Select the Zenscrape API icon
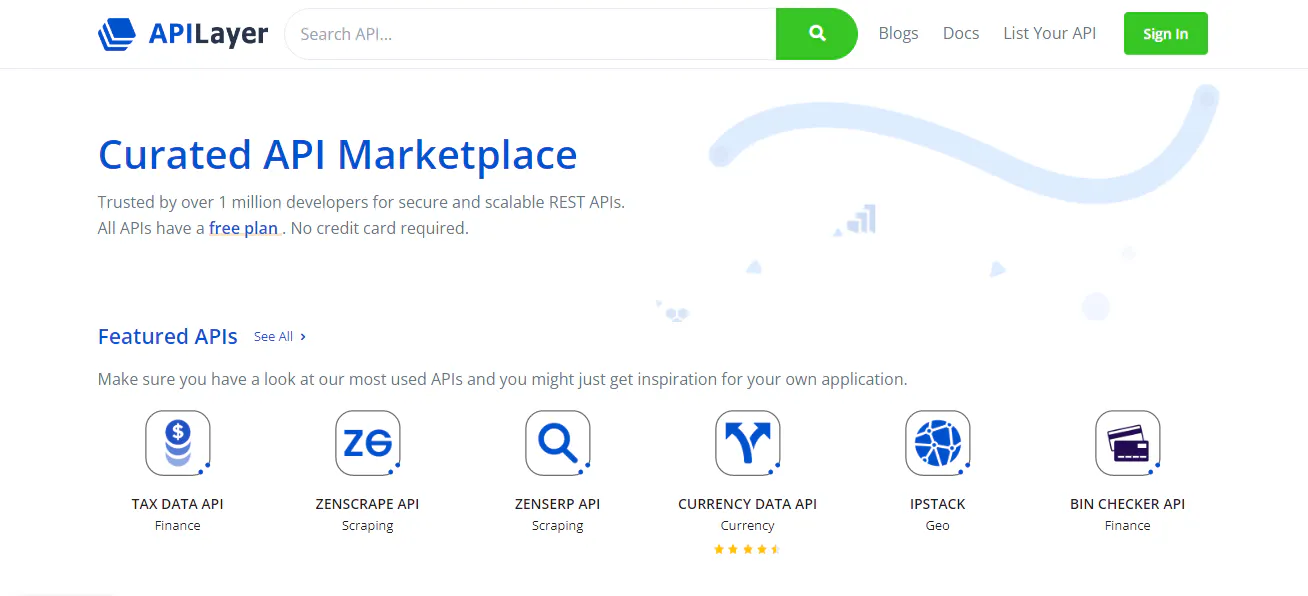Image resolution: width=1308 pixels, height=596 pixels. (x=368, y=443)
